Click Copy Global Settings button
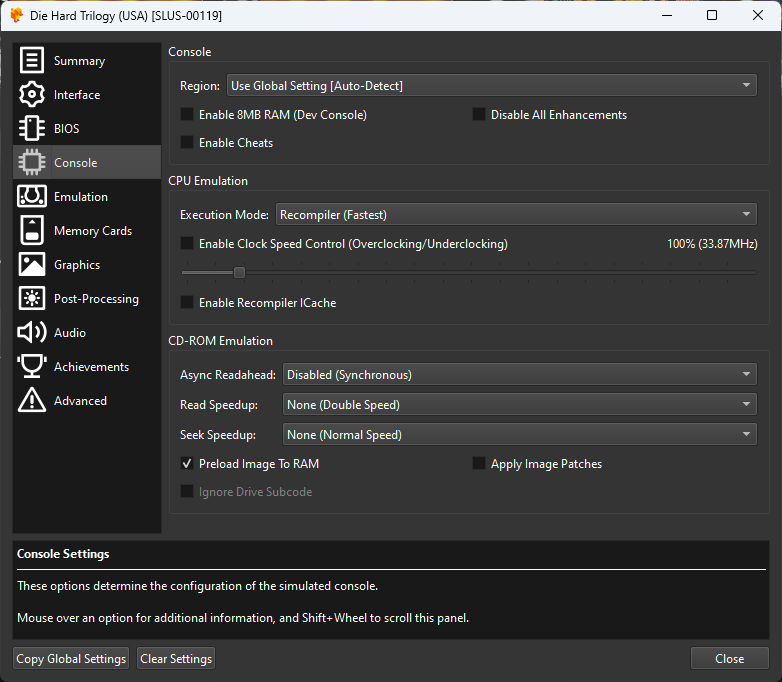The image size is (782, 682). [71, 659]
